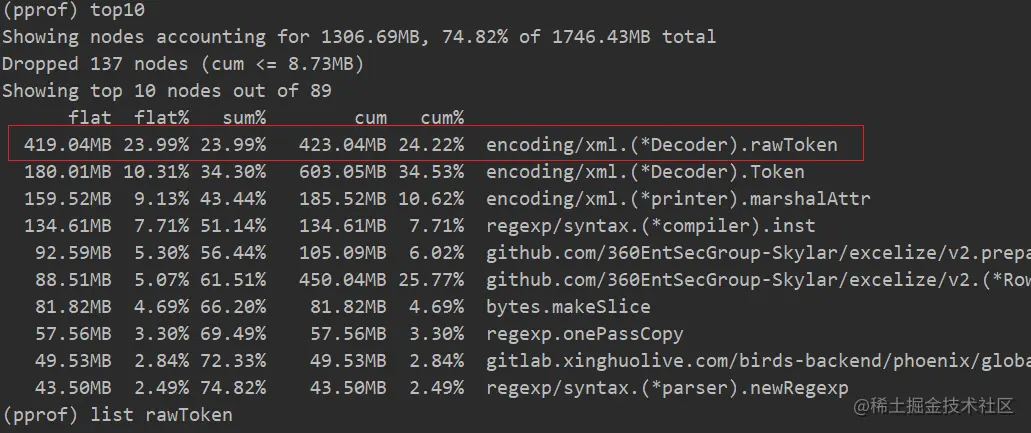Click the 419.04MB flat value
This screenshot has height=433, width=1031.
pos(68,145)
